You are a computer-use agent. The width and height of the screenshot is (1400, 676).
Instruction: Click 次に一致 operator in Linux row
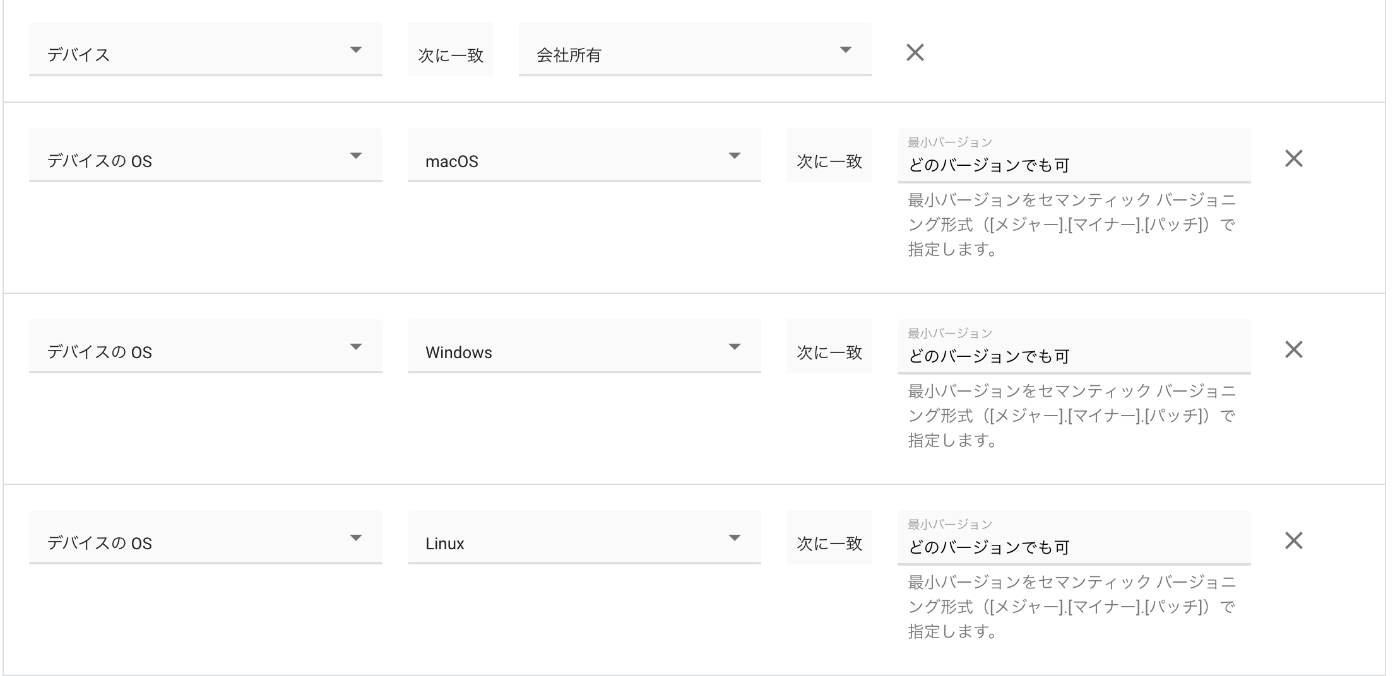point(829,541)
